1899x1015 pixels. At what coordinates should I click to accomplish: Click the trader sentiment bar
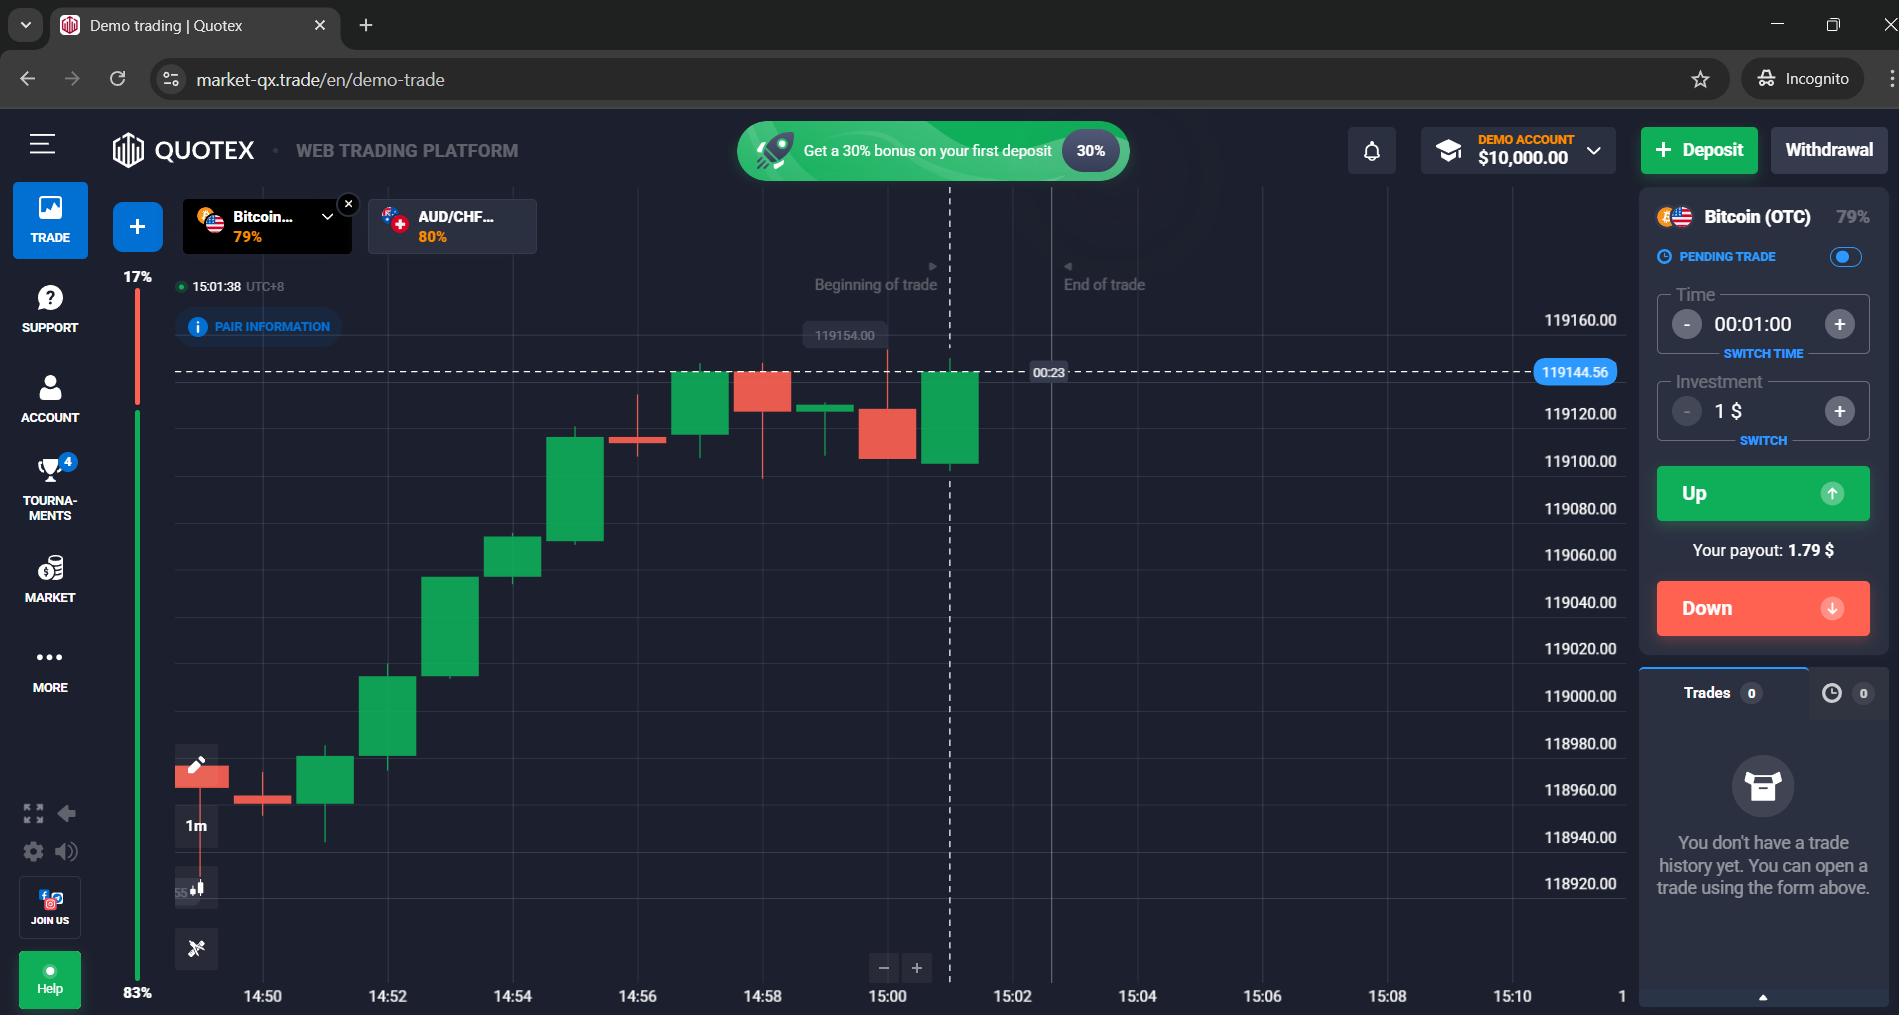coord(137,634)
